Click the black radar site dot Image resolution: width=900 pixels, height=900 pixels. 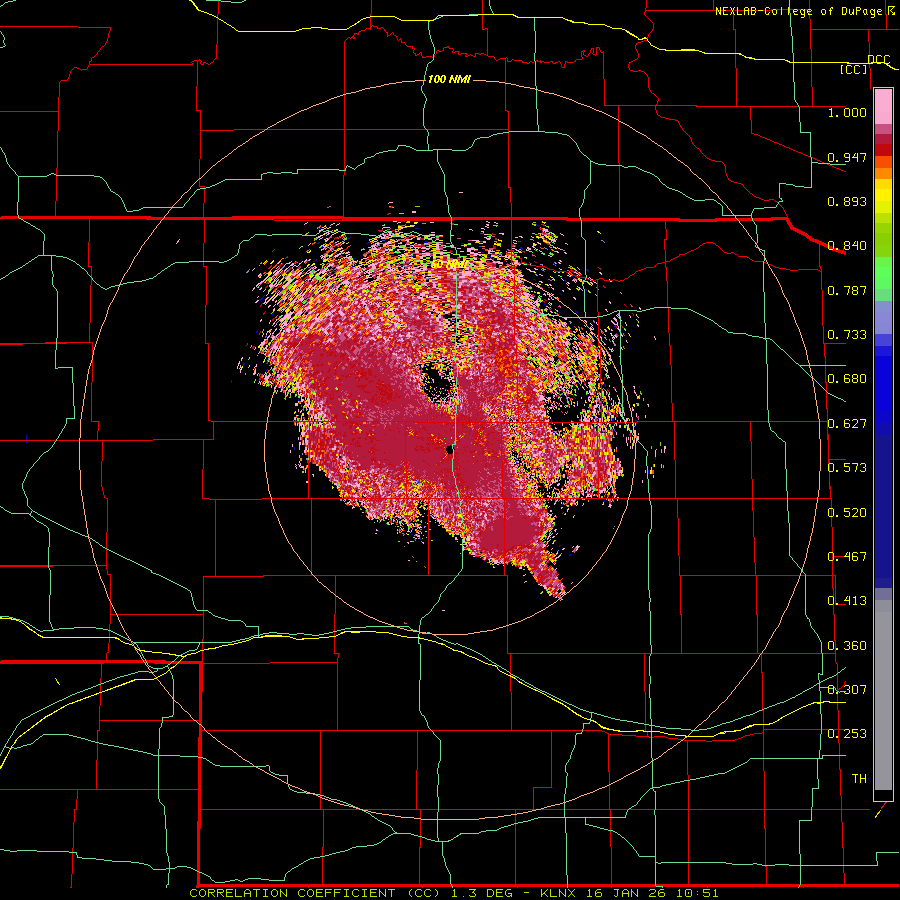(x=450, y=451)
